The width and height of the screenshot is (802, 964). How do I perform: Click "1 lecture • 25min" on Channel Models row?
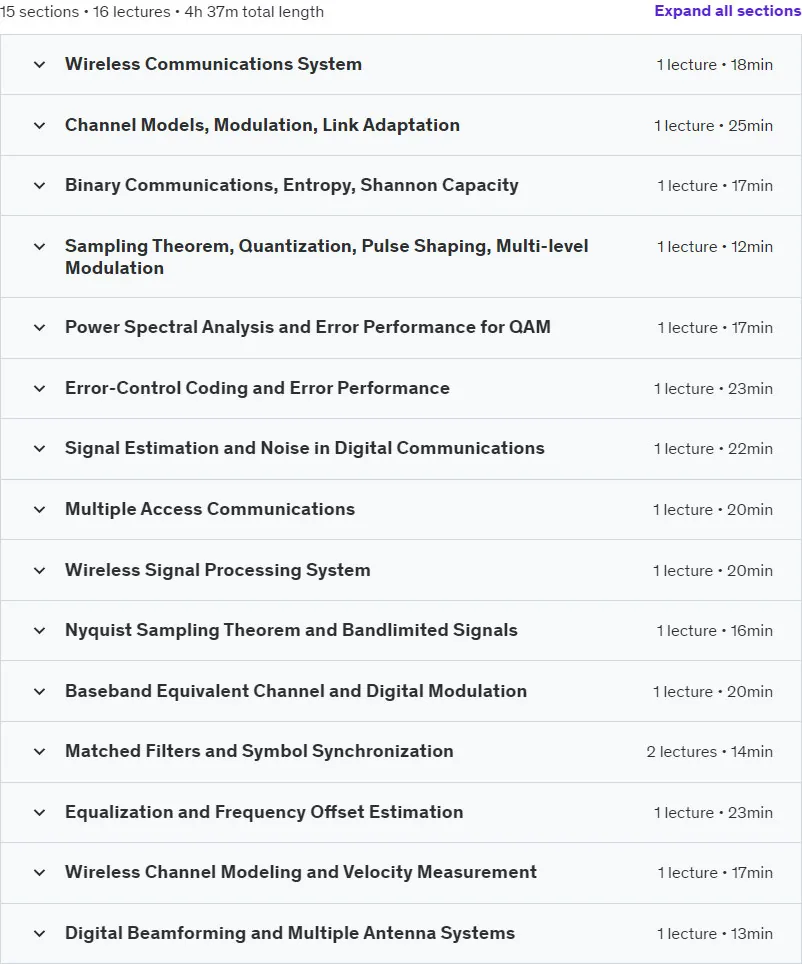(713, 126)
